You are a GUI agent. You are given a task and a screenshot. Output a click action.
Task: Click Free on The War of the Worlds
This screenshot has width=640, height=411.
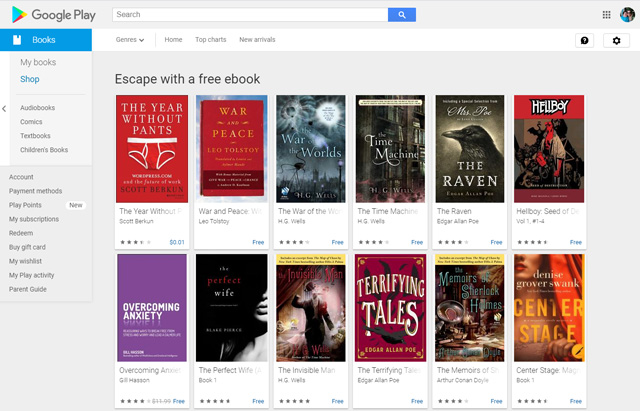(x=338, y=242)
